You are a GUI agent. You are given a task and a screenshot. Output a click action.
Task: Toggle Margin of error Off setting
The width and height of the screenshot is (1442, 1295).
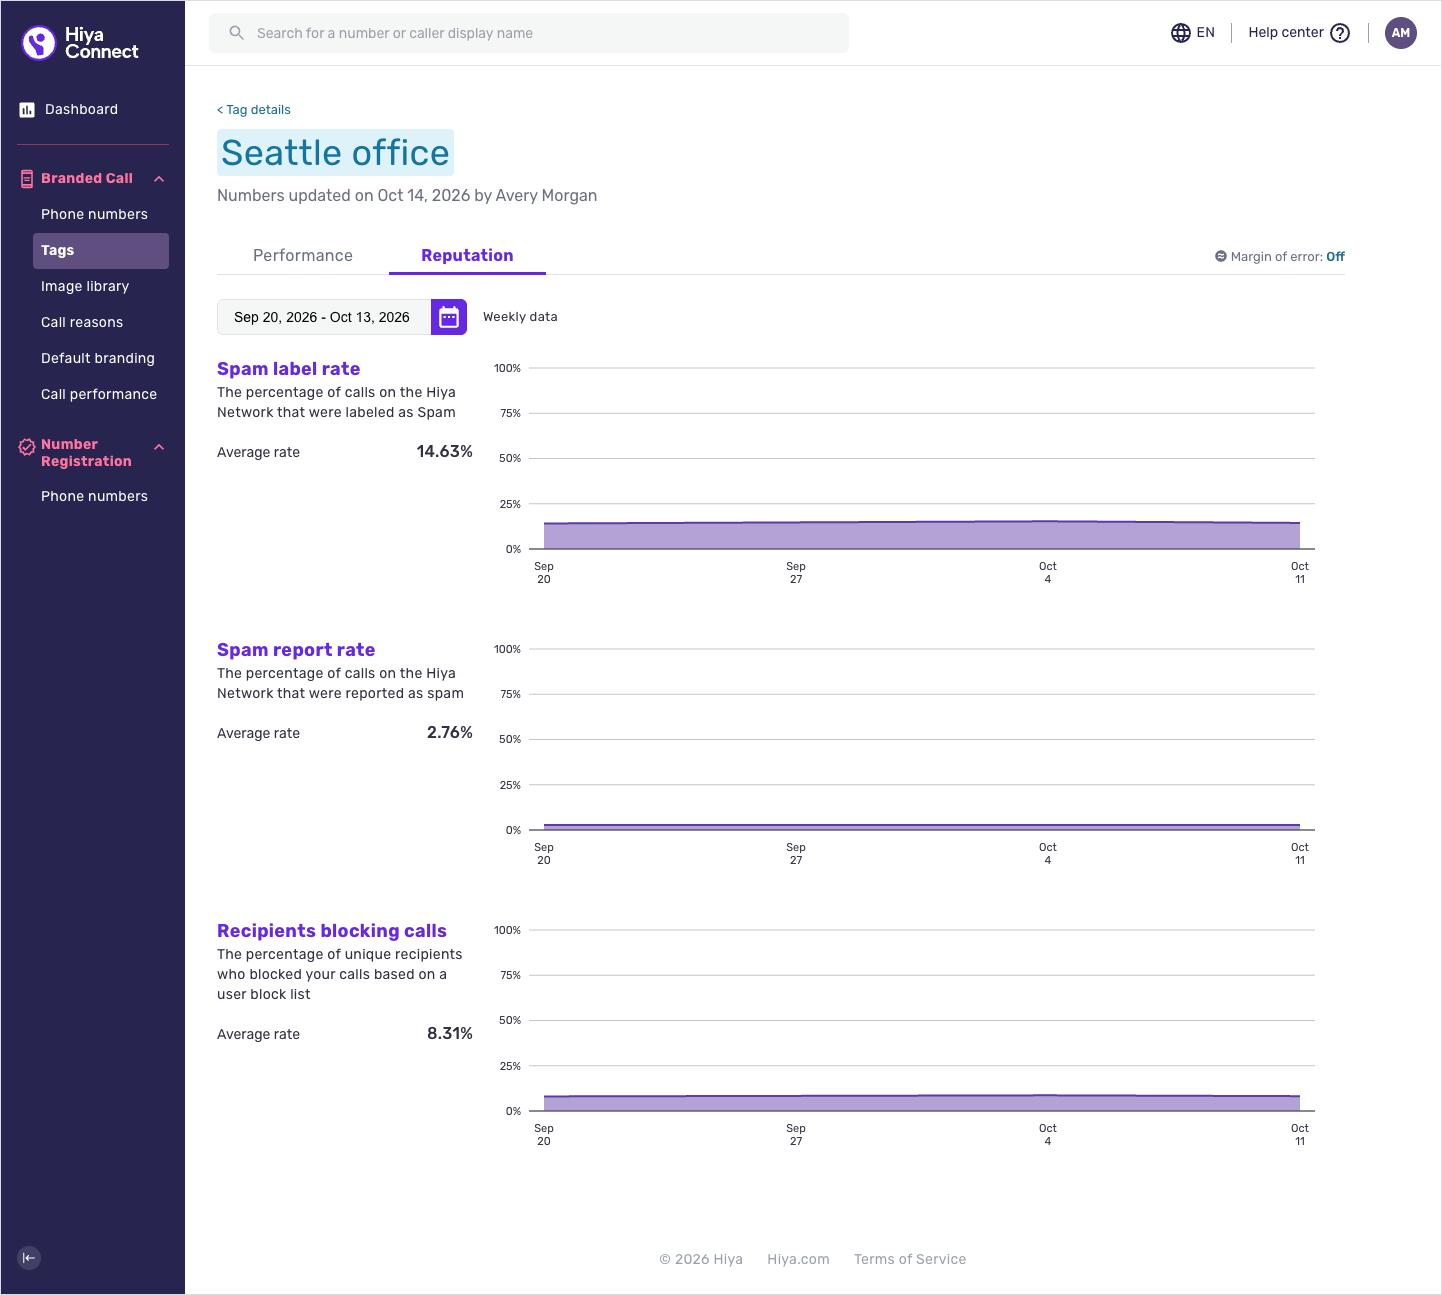[1335, 257]
